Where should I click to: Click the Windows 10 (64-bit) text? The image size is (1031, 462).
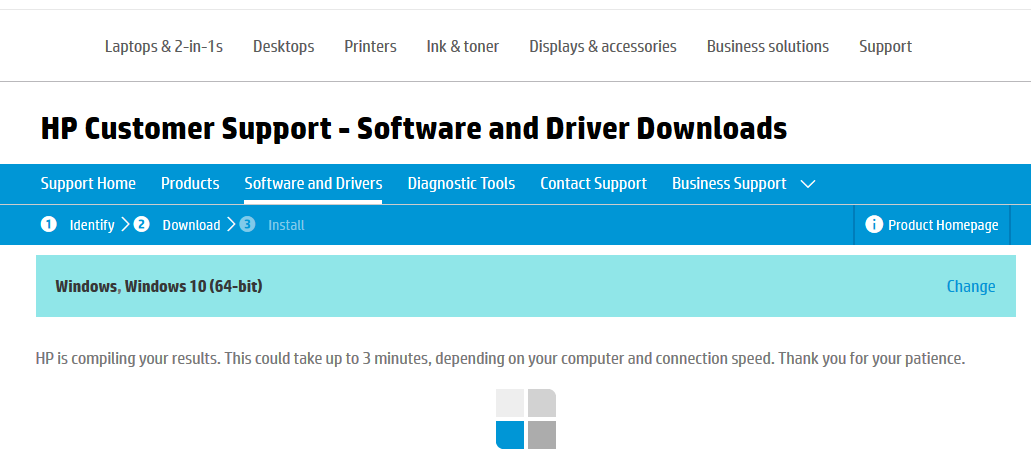pos(193,287)
